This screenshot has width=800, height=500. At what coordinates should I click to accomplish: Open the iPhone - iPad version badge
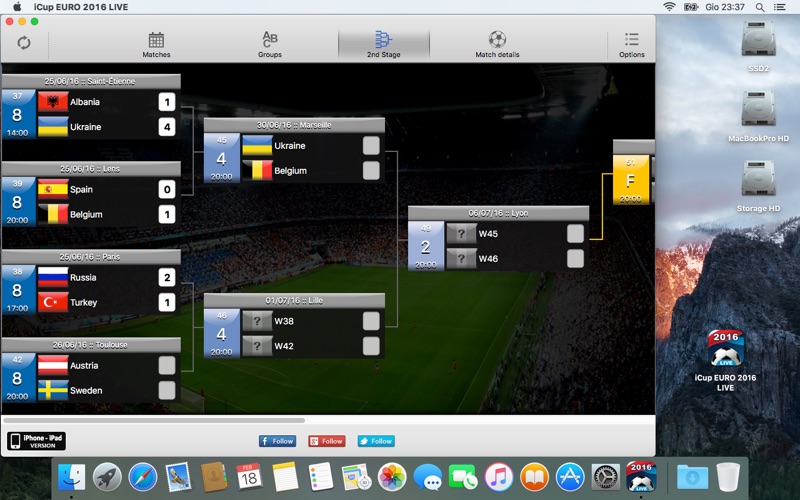point(36,441)
